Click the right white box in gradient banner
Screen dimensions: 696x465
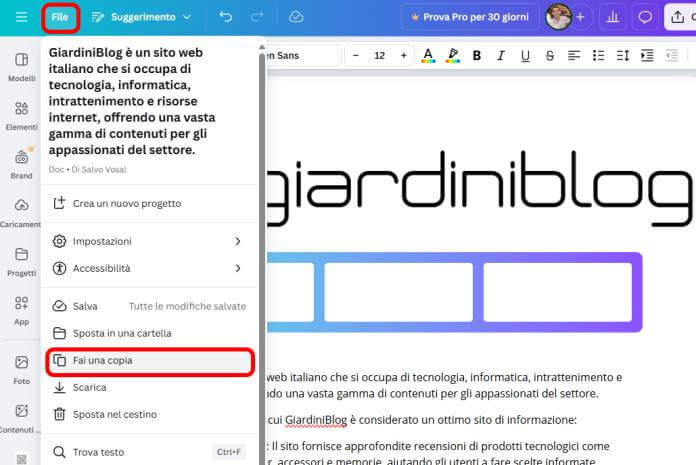pyautogui.click(x=558, y=292)
